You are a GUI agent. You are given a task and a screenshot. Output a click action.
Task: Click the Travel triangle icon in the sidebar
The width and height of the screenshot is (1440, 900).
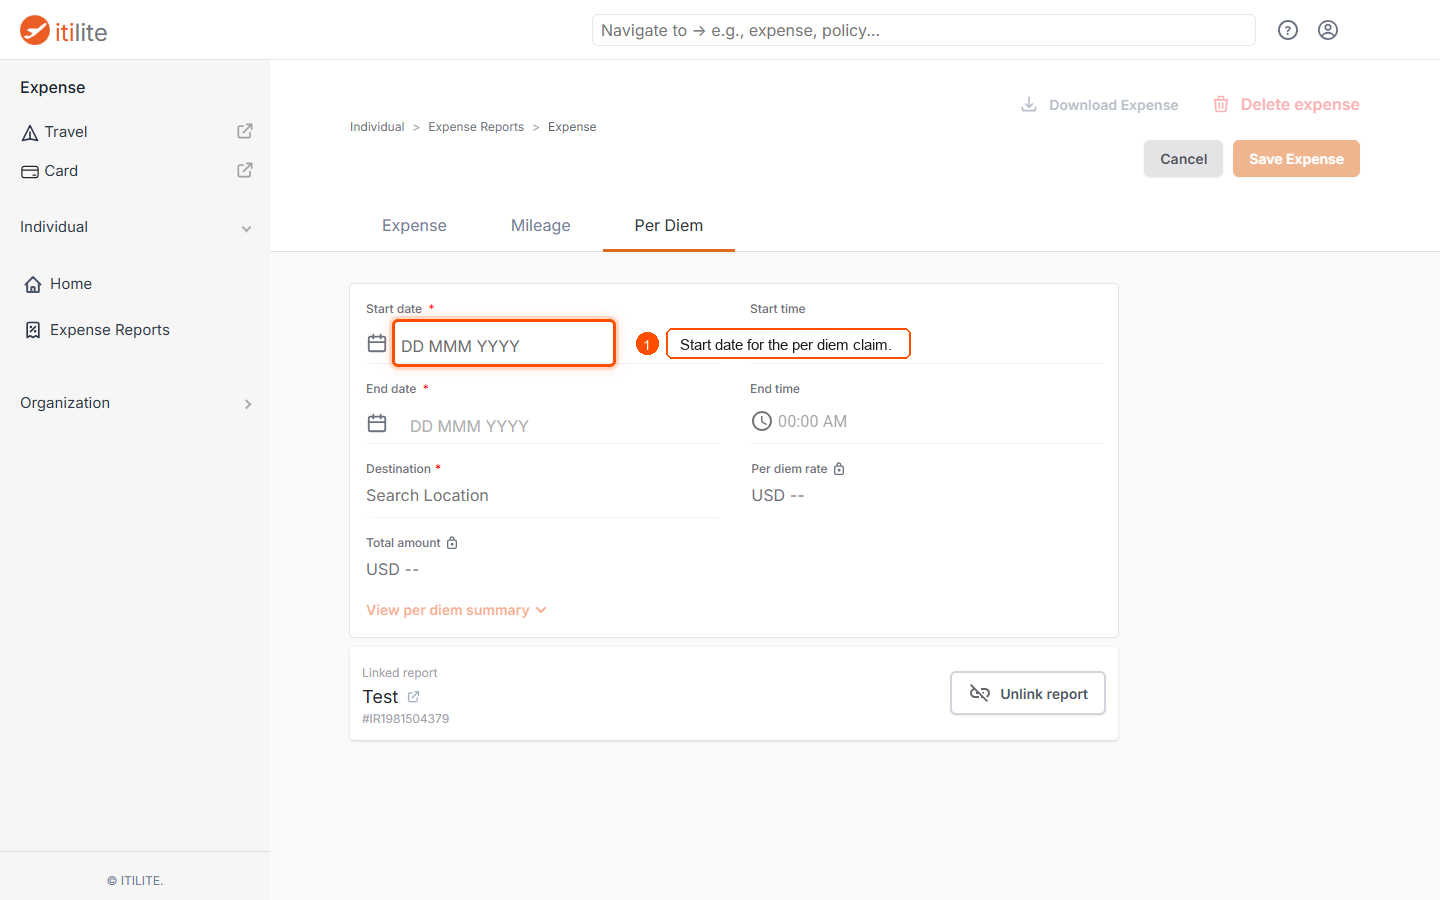coord(30,132)
